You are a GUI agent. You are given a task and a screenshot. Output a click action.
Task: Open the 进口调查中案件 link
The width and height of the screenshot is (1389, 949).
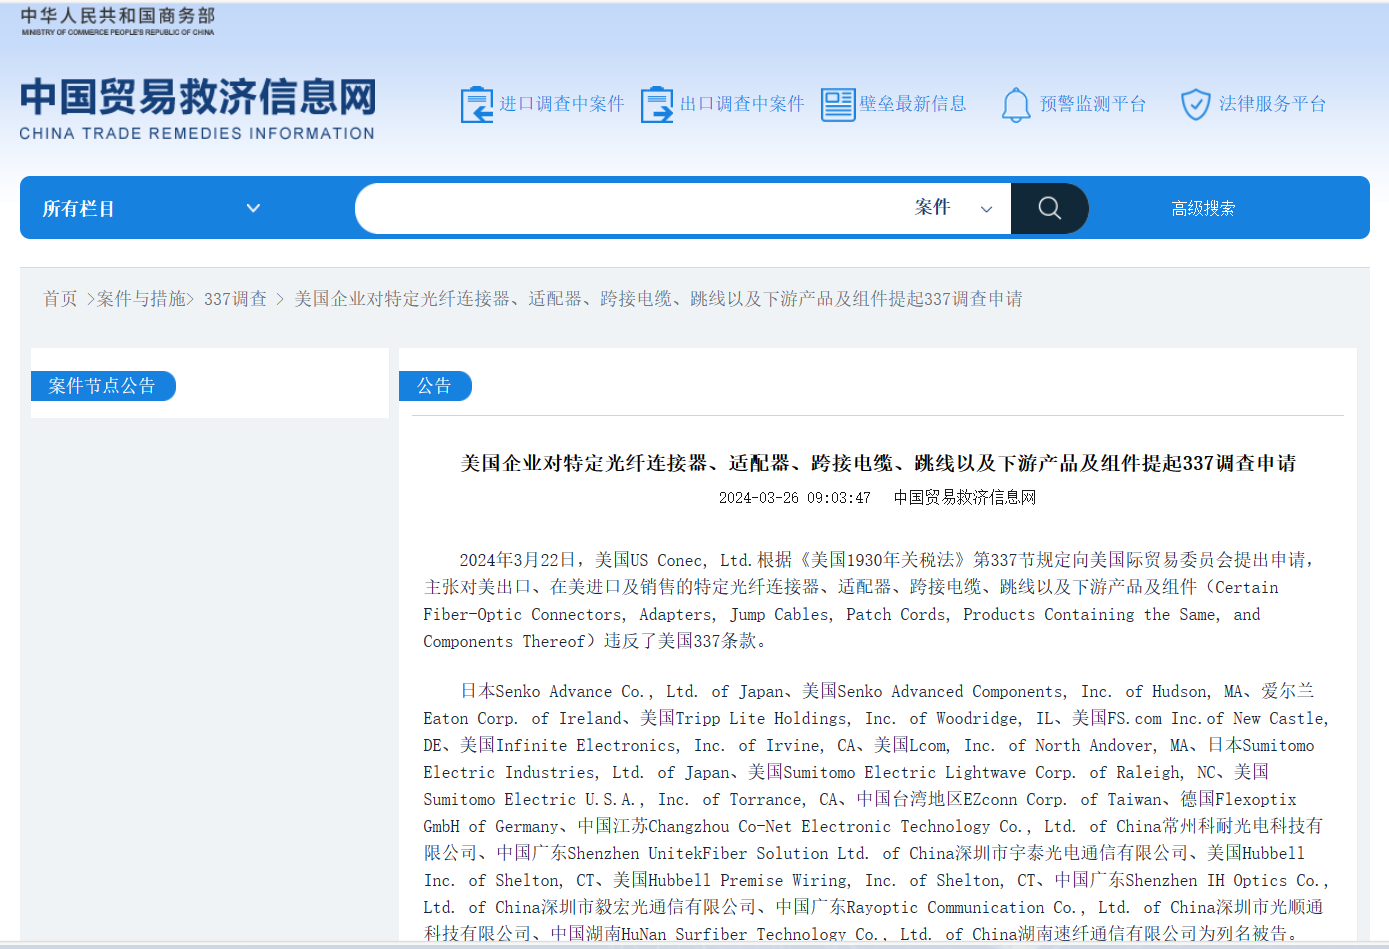tap(562, 104)
